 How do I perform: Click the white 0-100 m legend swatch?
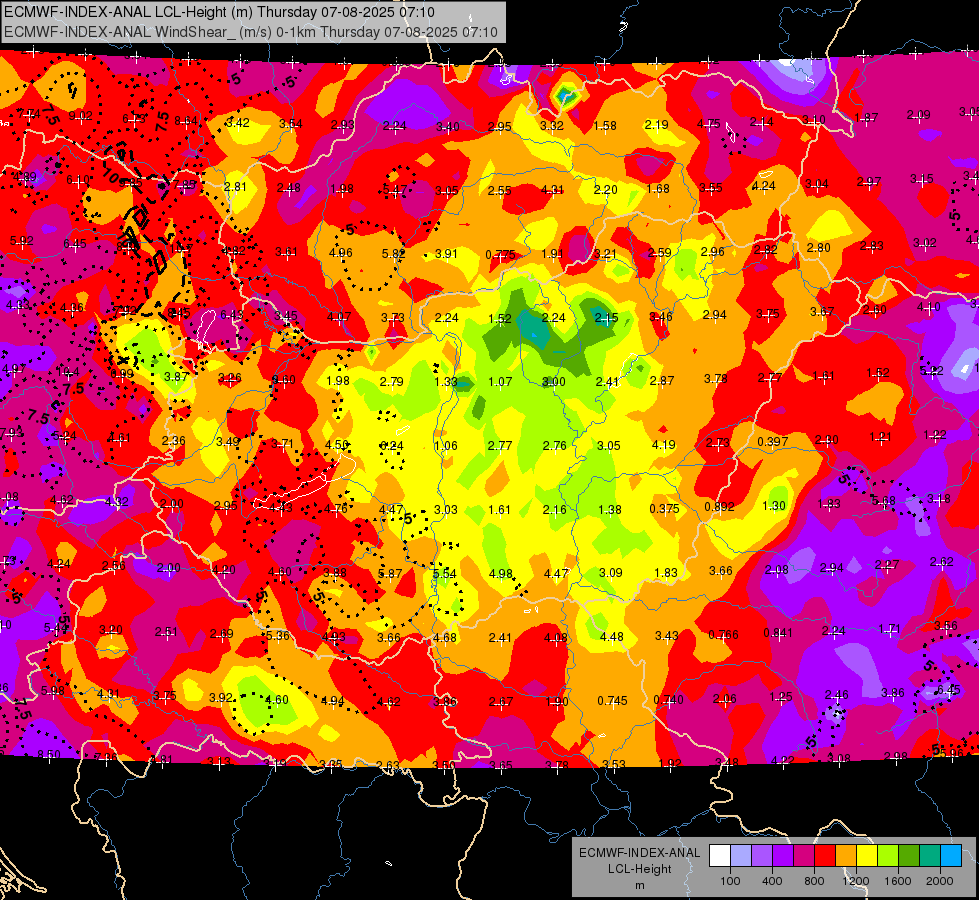720,856
